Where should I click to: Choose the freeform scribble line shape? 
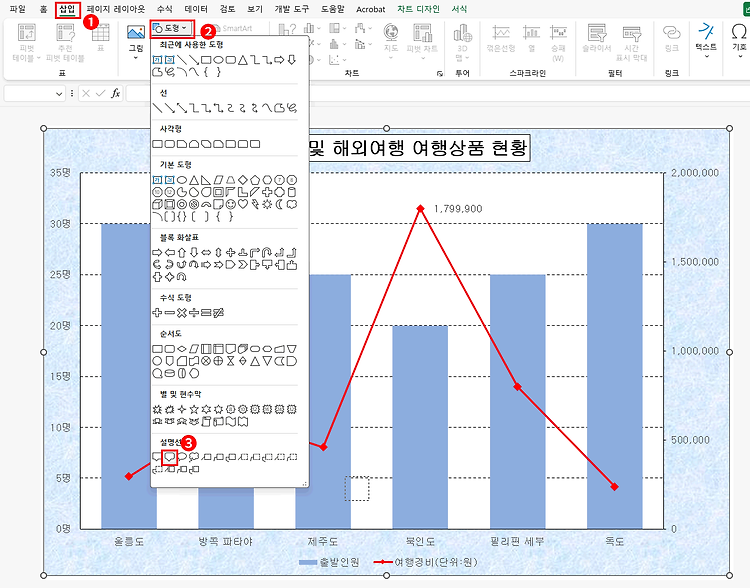[x=292, y=108]
